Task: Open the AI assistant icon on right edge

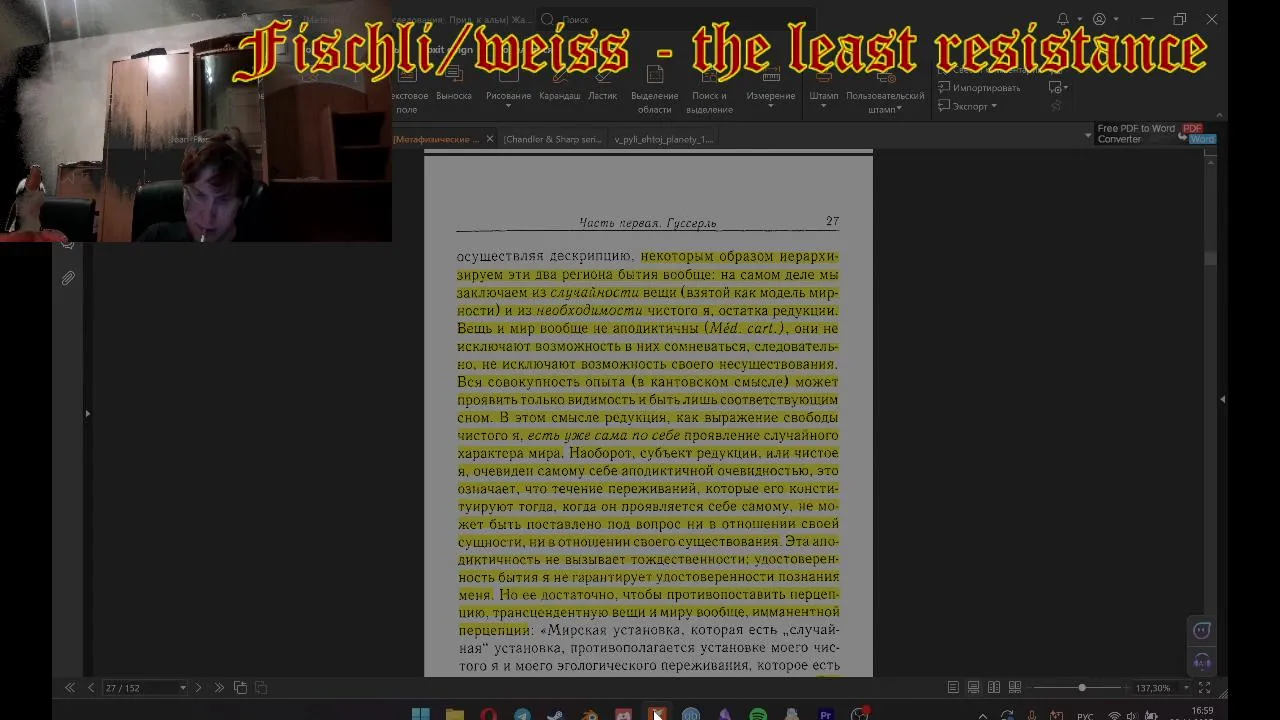Action: pyautogui.click(x=1202, y=630)
